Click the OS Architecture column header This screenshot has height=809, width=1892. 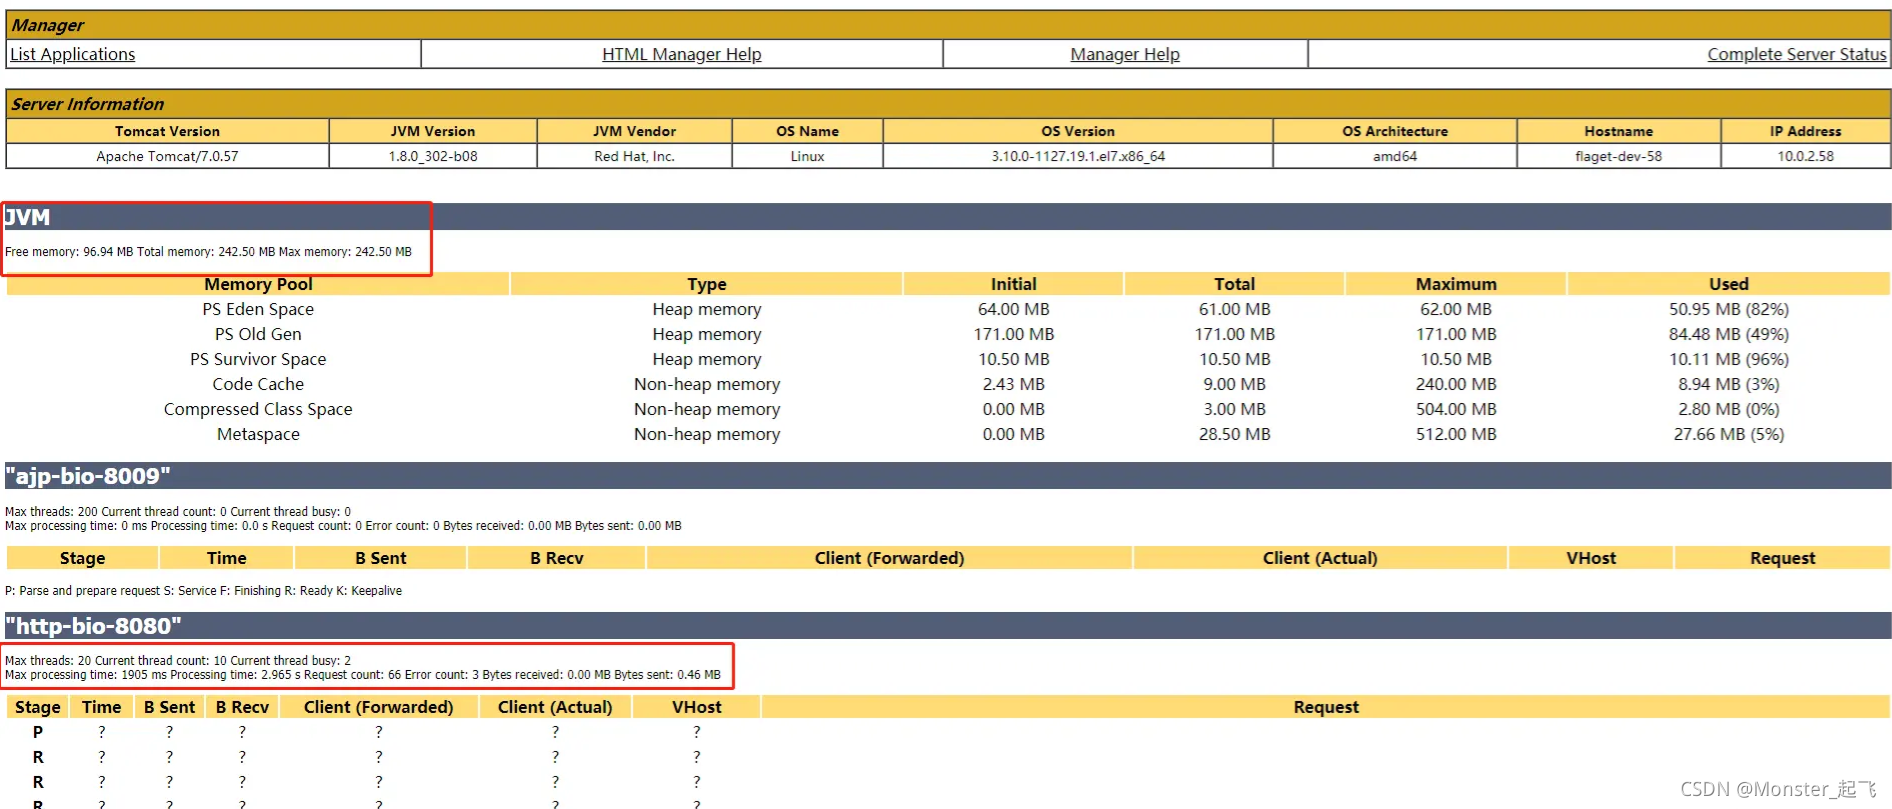[x=1395, y=131]
